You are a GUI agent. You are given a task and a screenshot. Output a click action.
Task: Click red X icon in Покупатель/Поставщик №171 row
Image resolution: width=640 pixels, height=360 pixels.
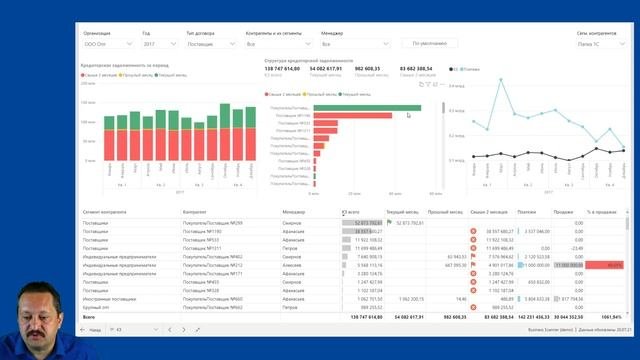[x=473, y=273]
